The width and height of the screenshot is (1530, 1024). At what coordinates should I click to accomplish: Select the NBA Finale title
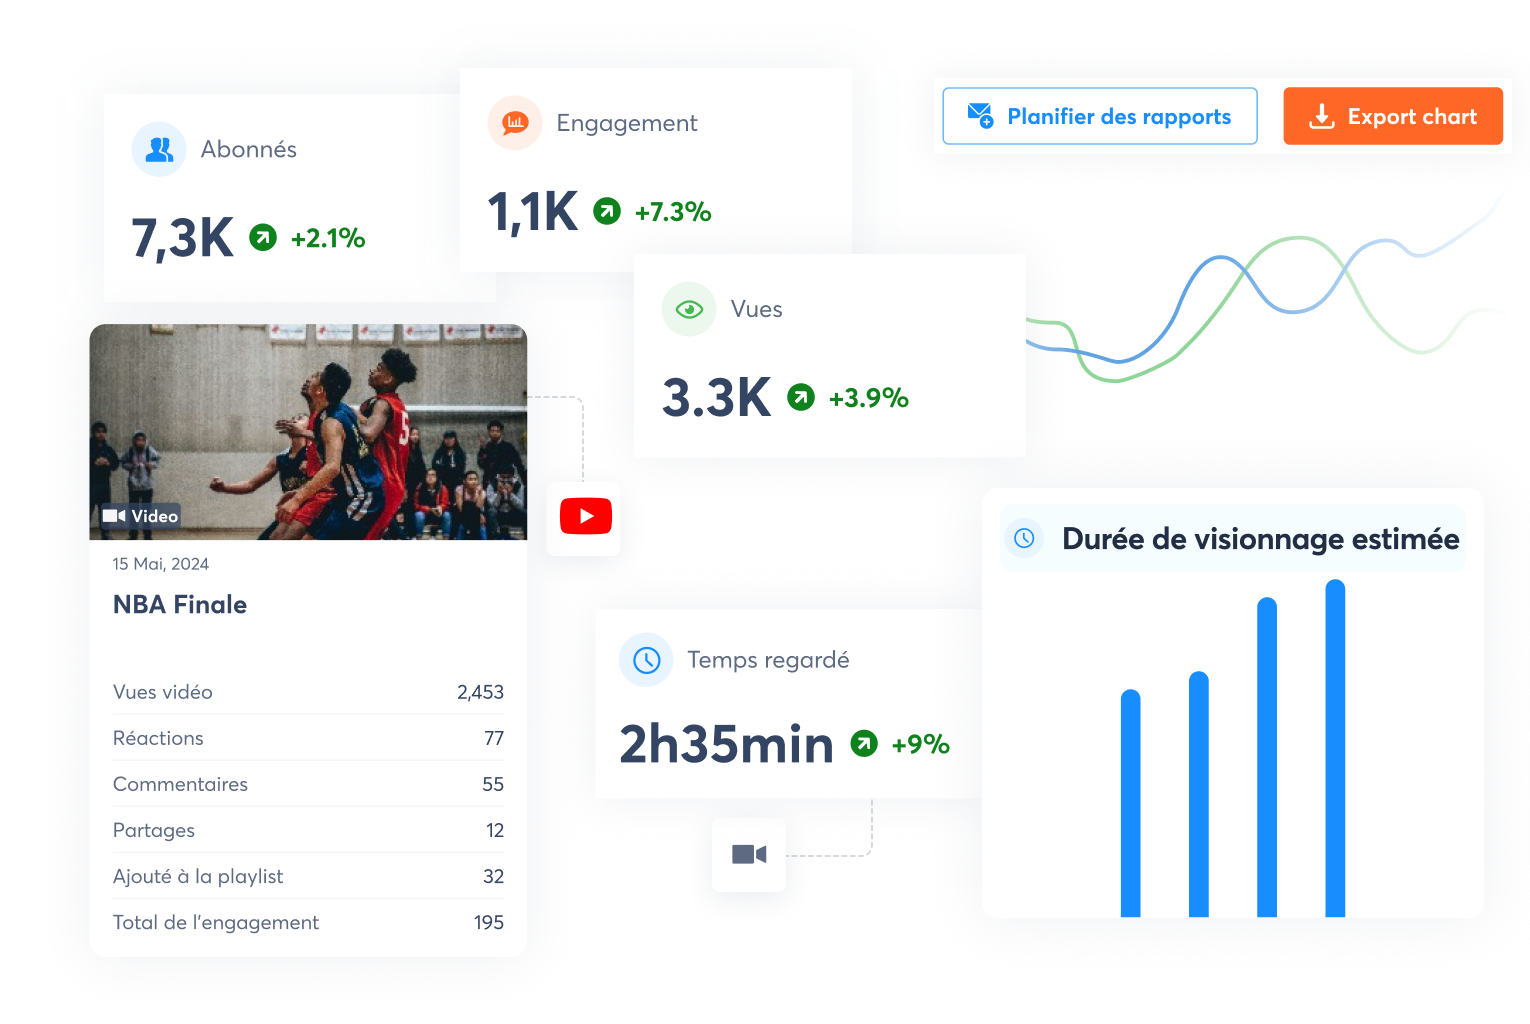pyautogui.click(x=180, y=605)
